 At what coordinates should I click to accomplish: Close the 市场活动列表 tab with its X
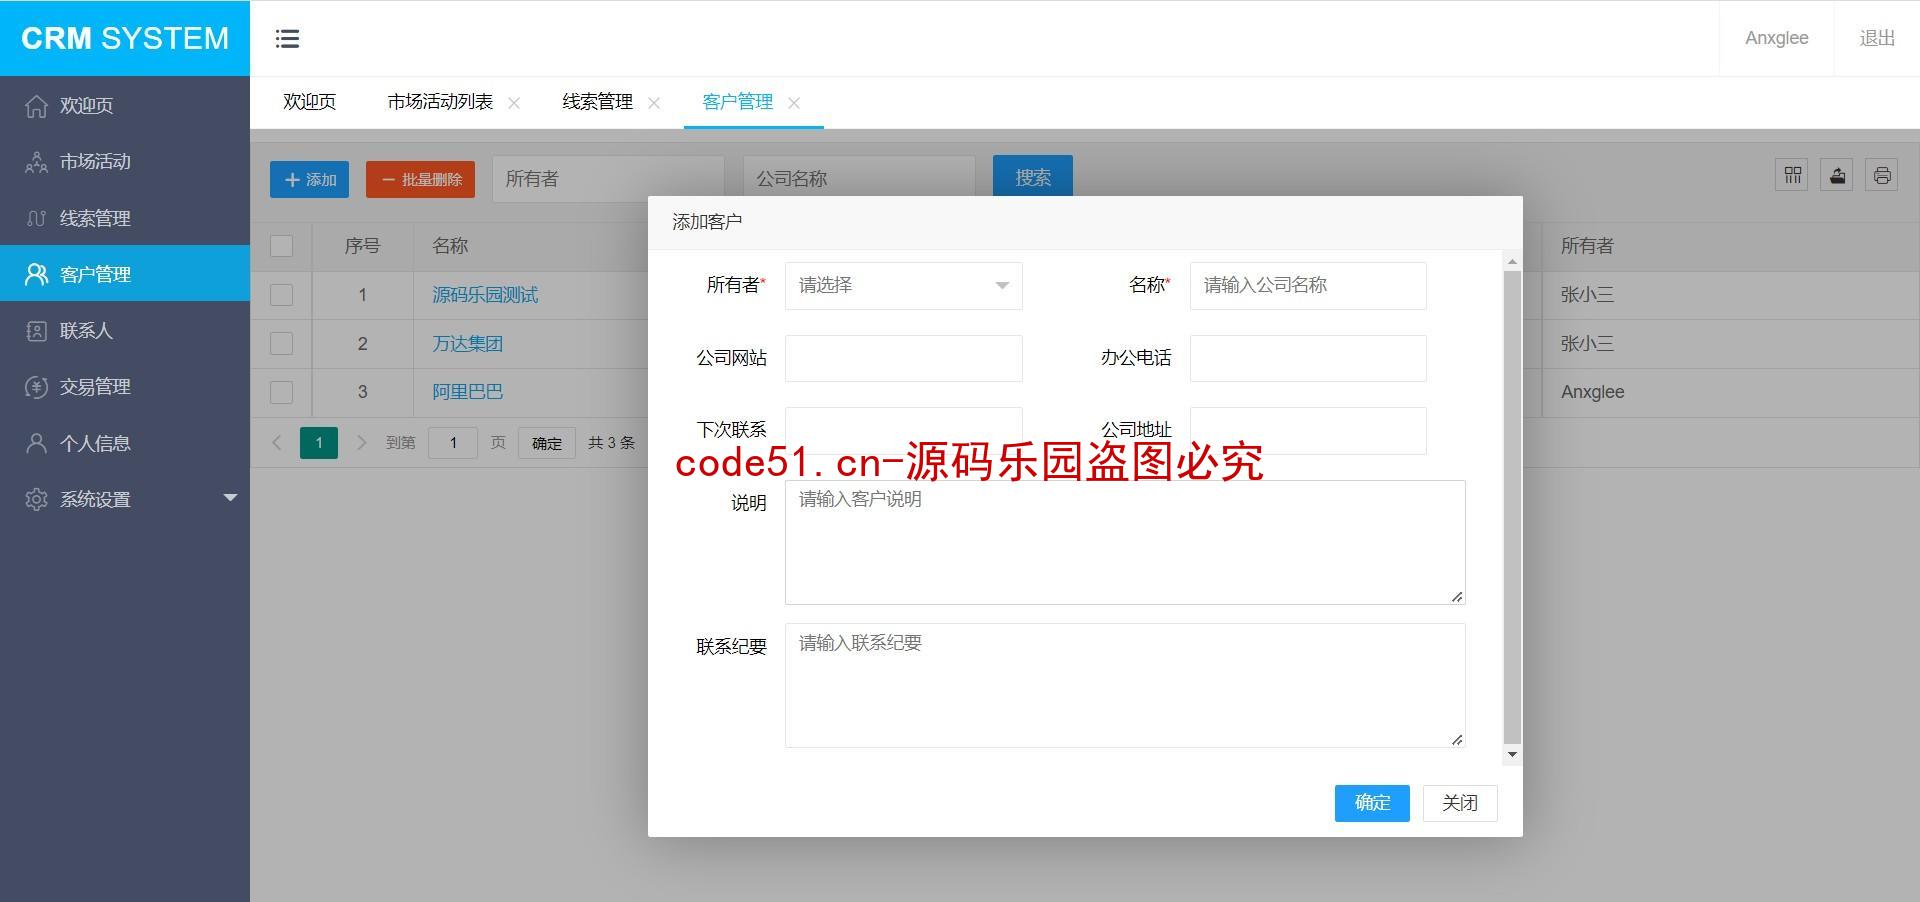click(514, 103)
